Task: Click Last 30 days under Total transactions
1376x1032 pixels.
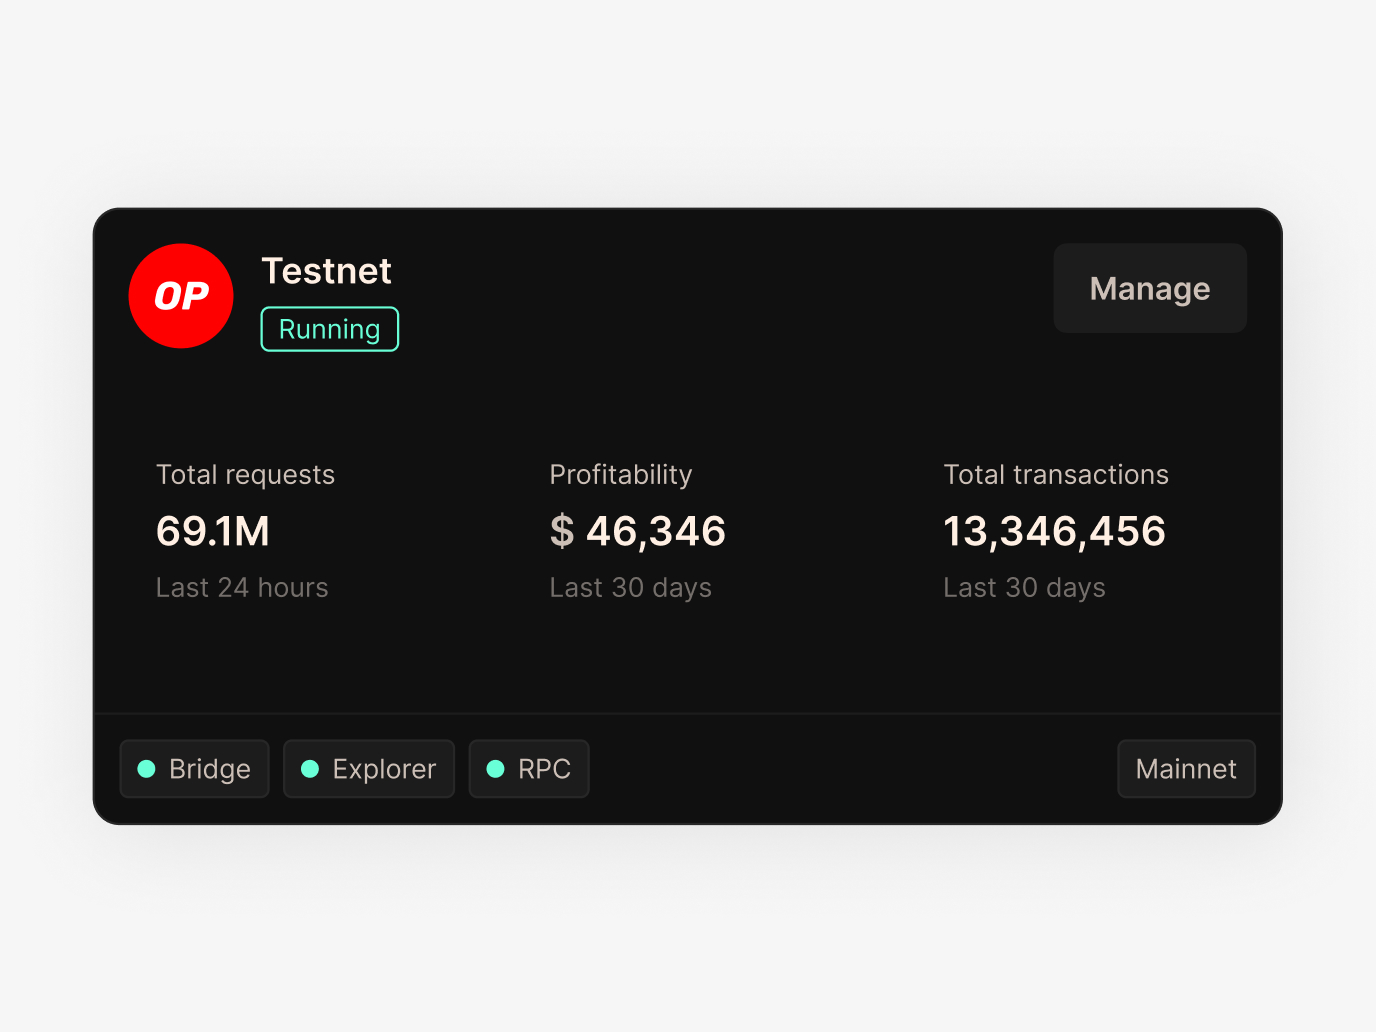Action: [x=1025, y=588]
